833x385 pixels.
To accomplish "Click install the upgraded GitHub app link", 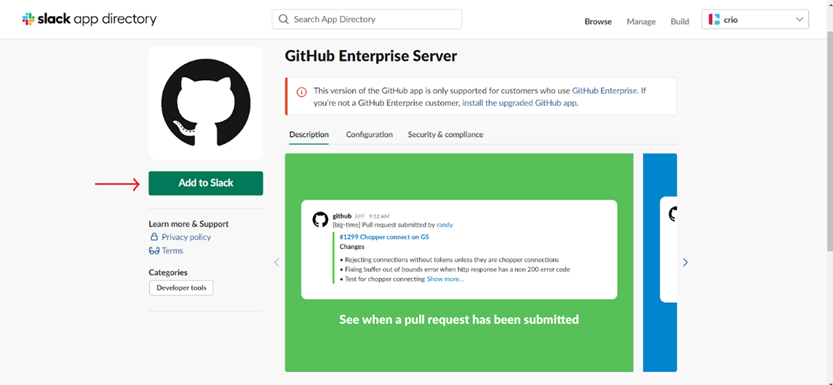I will pos(519,103).
